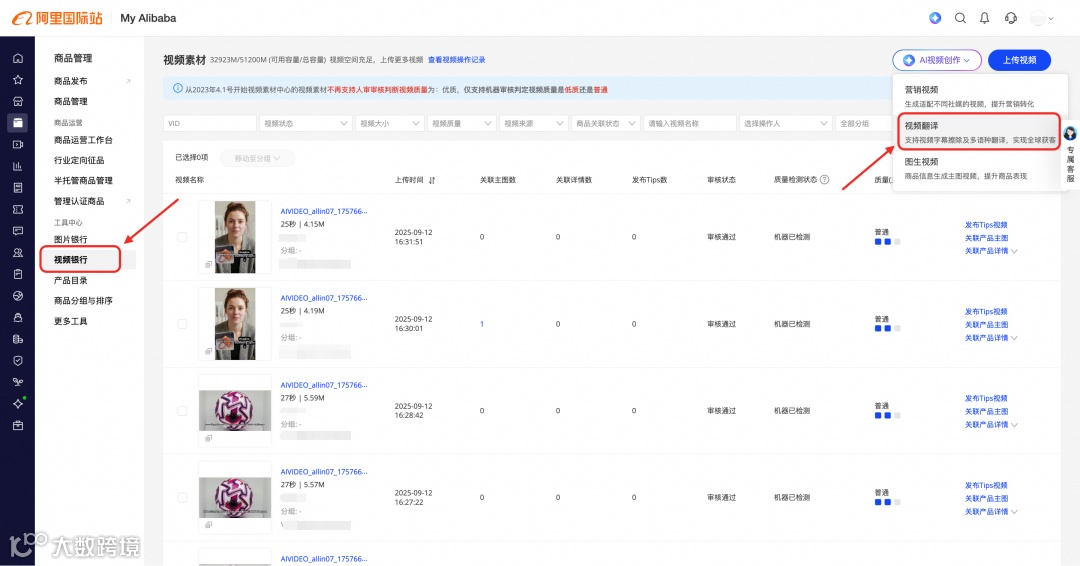Open the 选择操作人 dropdown

click(785, 123)
